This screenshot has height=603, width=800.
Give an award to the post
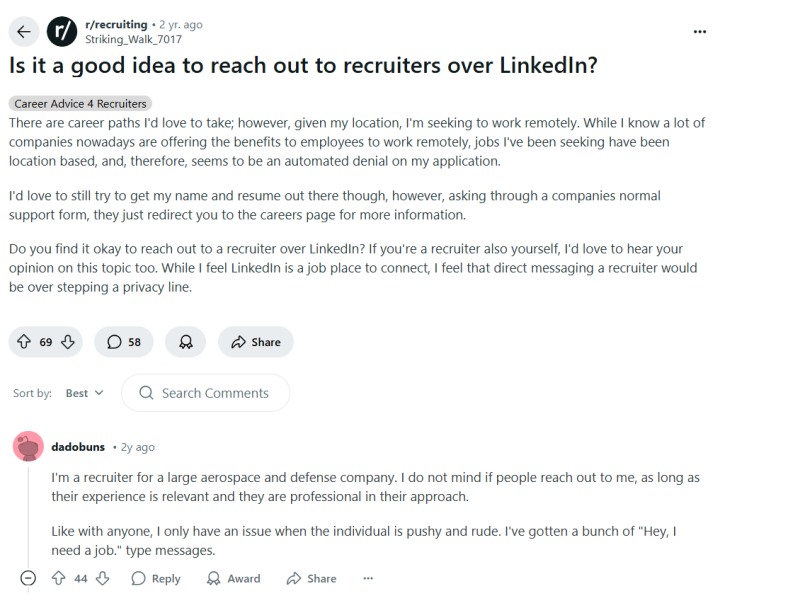pos(185,341)
